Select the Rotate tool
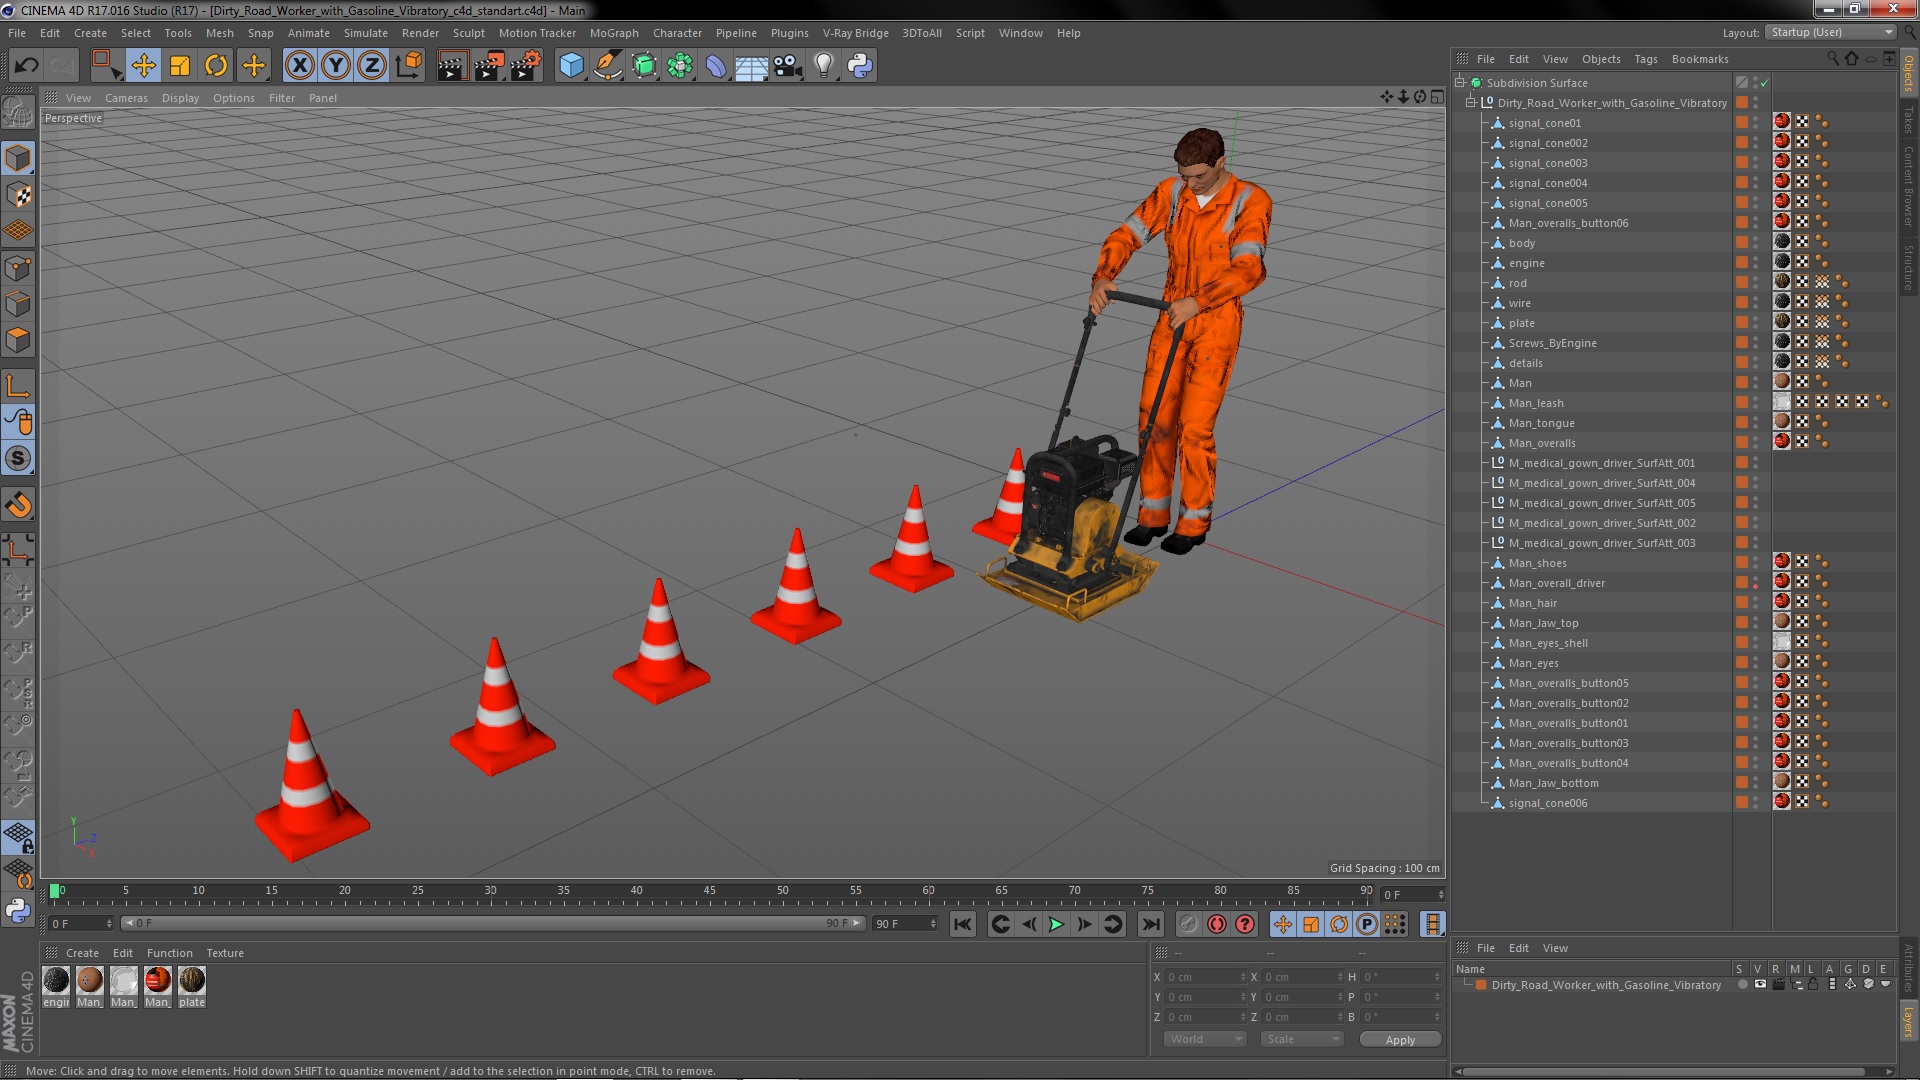The image size is (1920, 1080). 216,66
